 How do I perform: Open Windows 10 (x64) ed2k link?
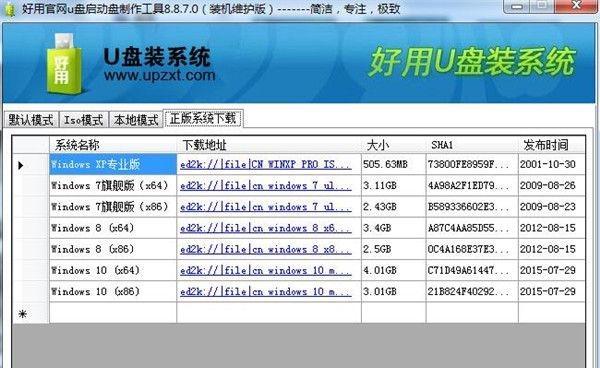coord(266,270)
